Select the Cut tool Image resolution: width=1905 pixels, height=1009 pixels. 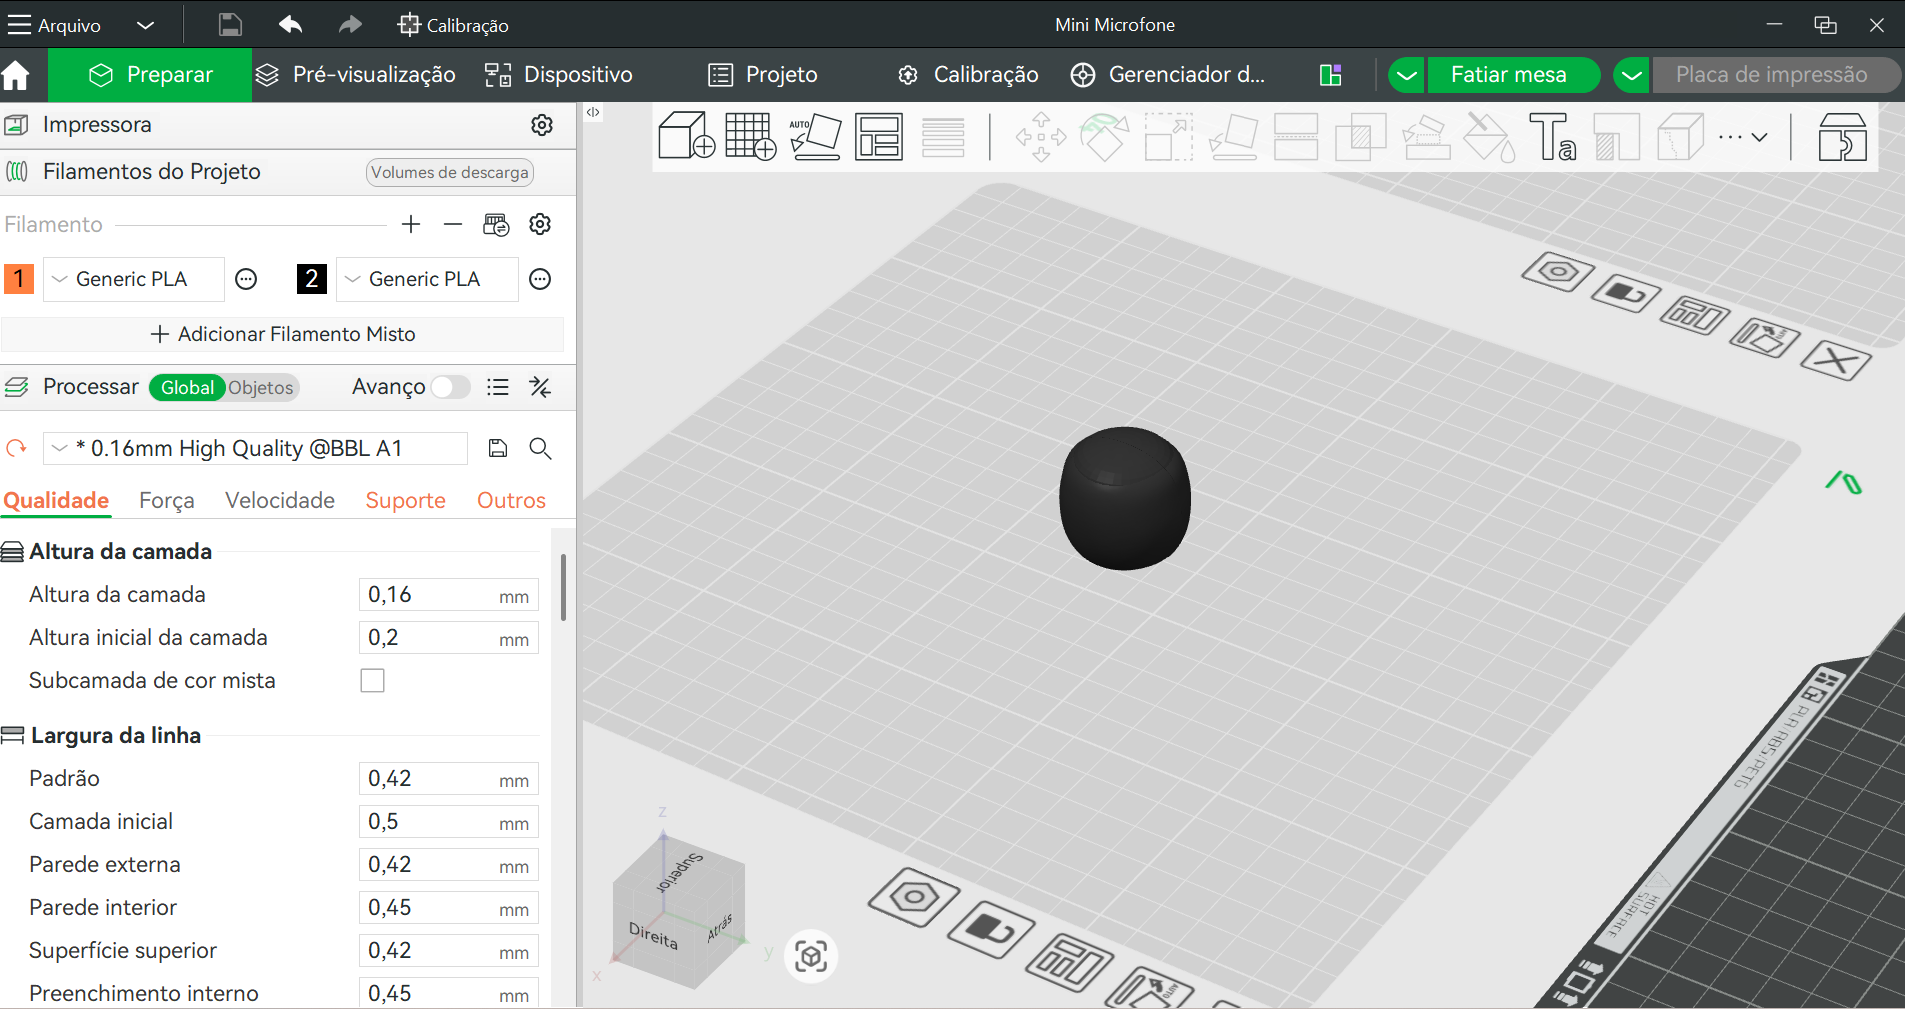coord(1296,137)
